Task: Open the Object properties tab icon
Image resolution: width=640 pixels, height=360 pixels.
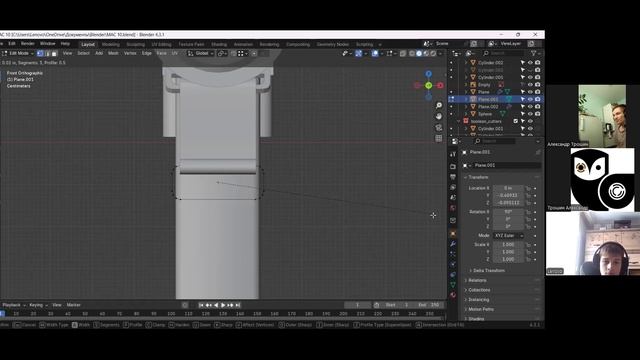Action: tap(453, 234)
